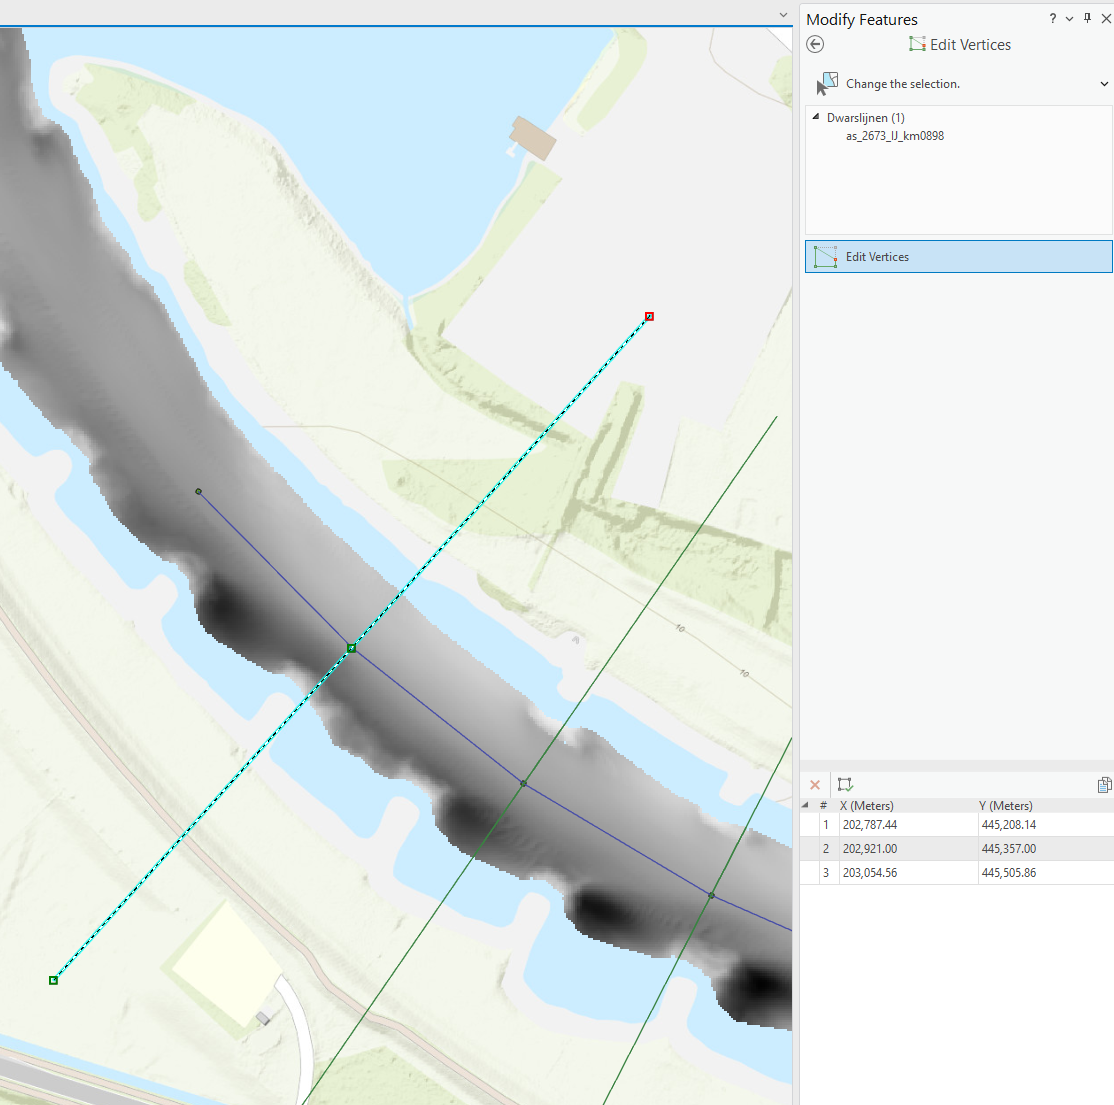The image size is (1114, 1105).
Task: Copy vertices using the copy icon
Action: click(1104, 784)
